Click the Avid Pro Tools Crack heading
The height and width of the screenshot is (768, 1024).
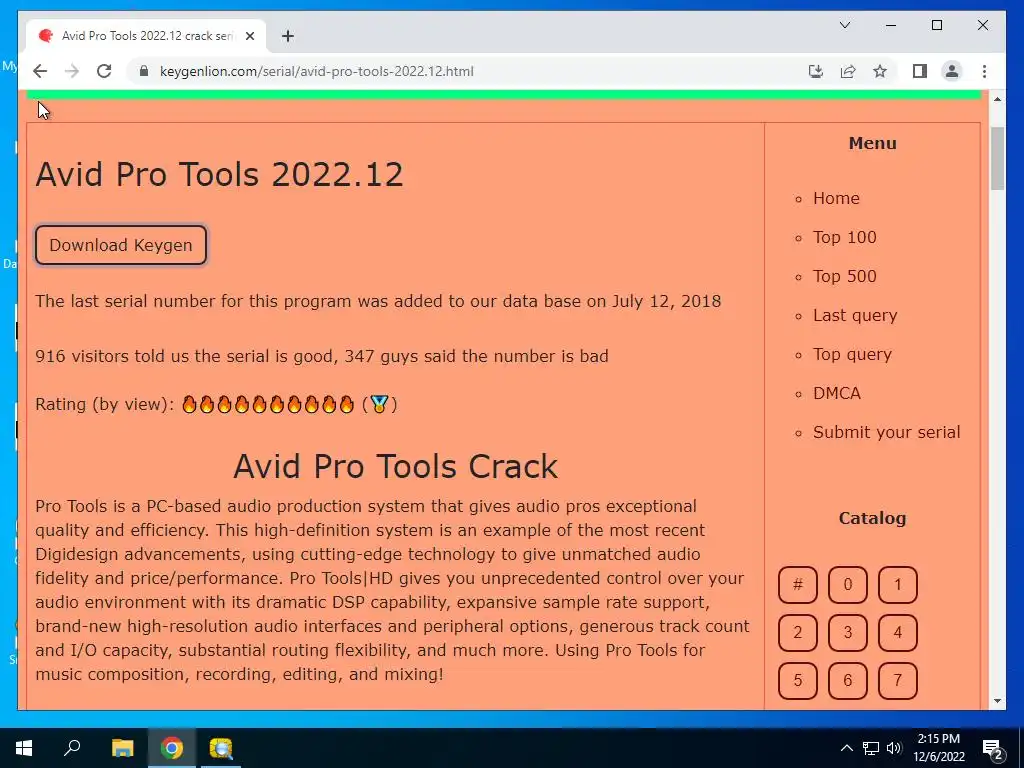click(395, 466)
